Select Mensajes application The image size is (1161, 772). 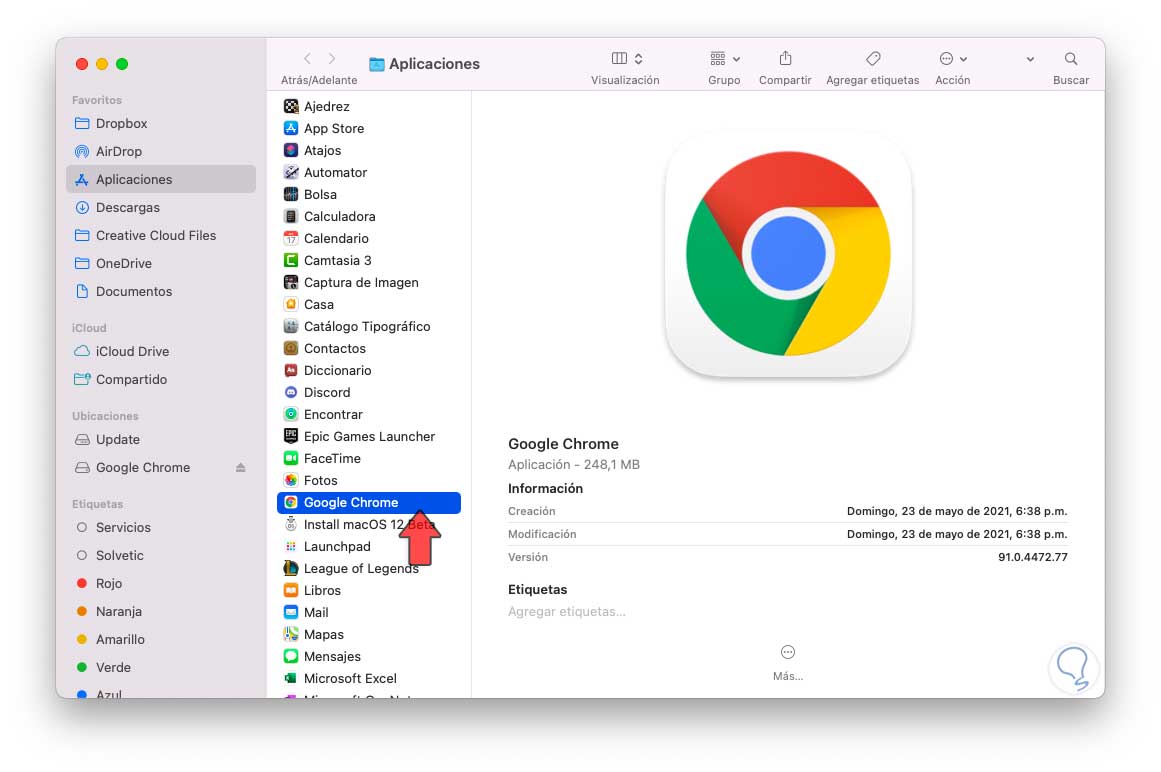pyautogui.click(x=369, y=657)
